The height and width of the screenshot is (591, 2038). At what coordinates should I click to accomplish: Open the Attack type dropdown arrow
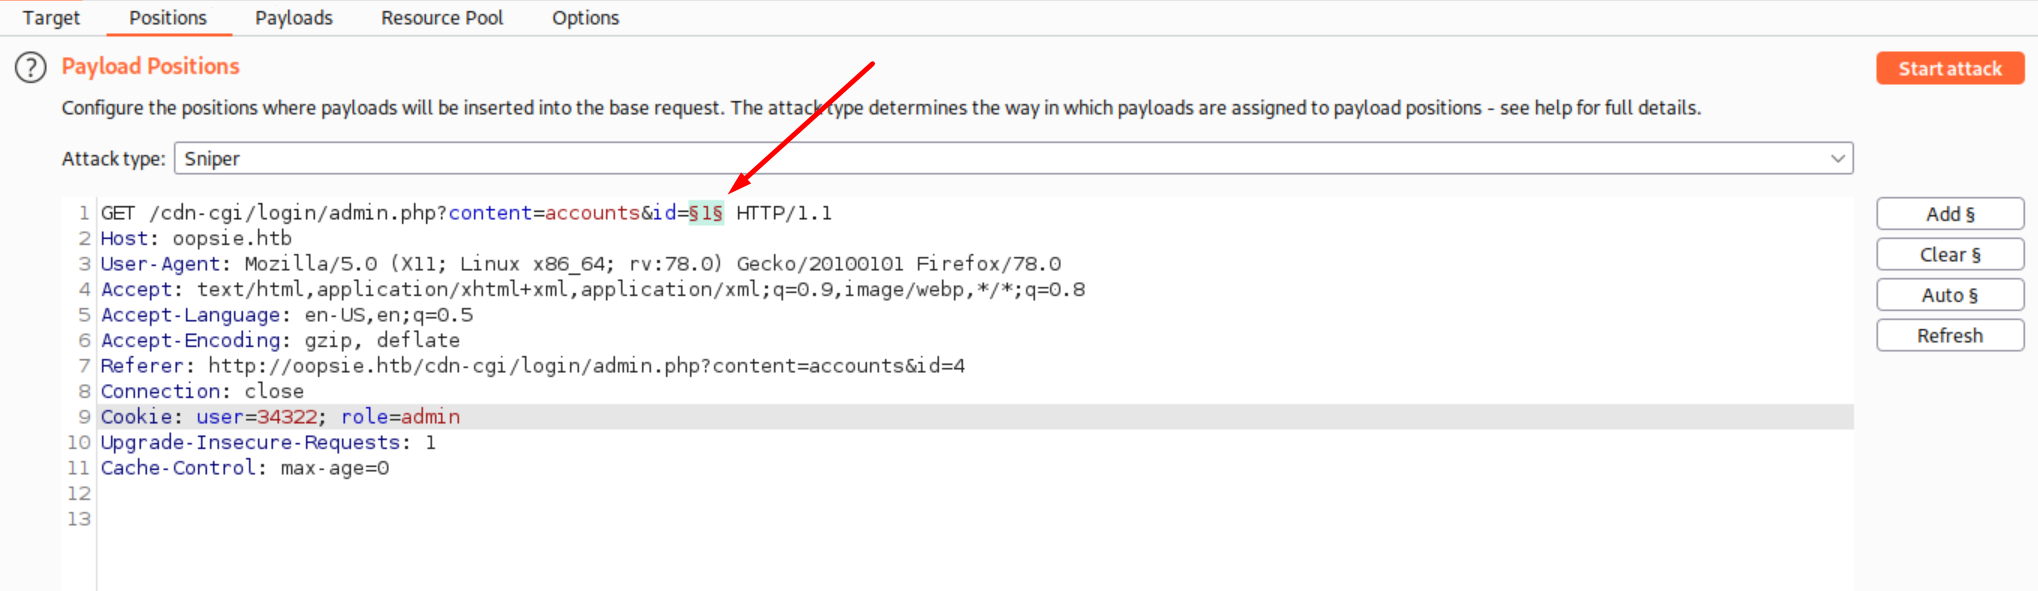tap(1837, 159)
